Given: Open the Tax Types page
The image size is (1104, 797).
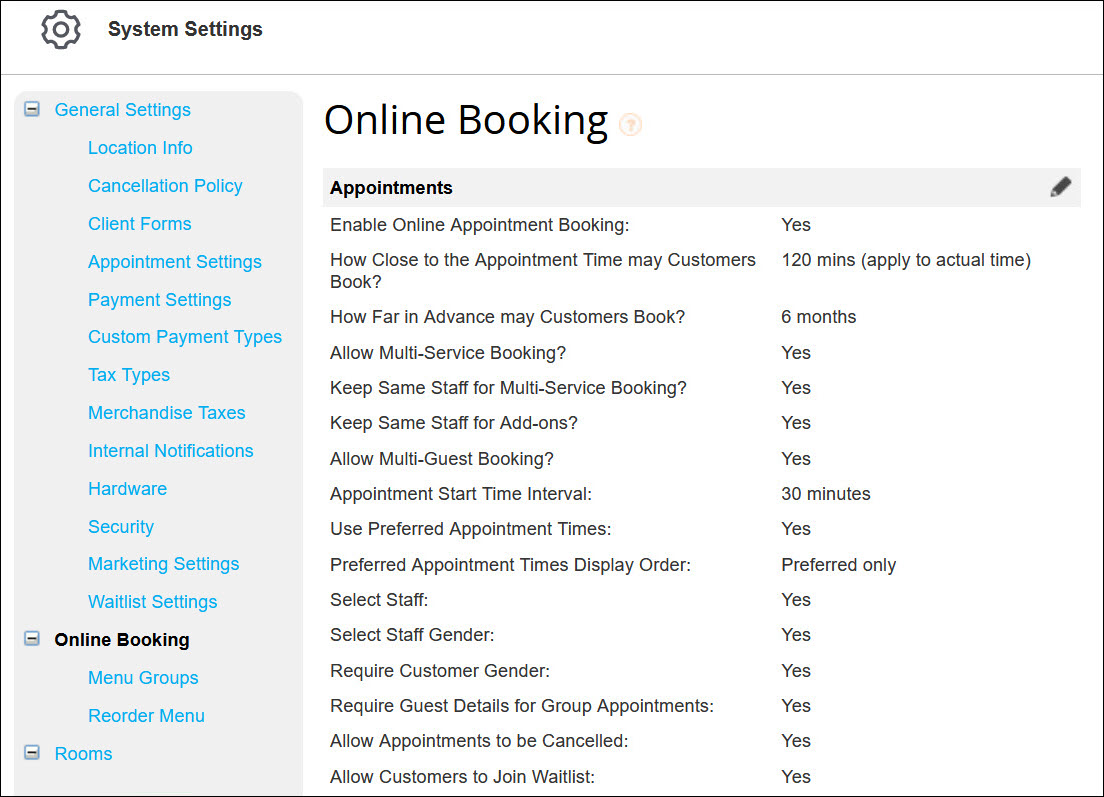Looking at the screenshot, I should (129, 375).
